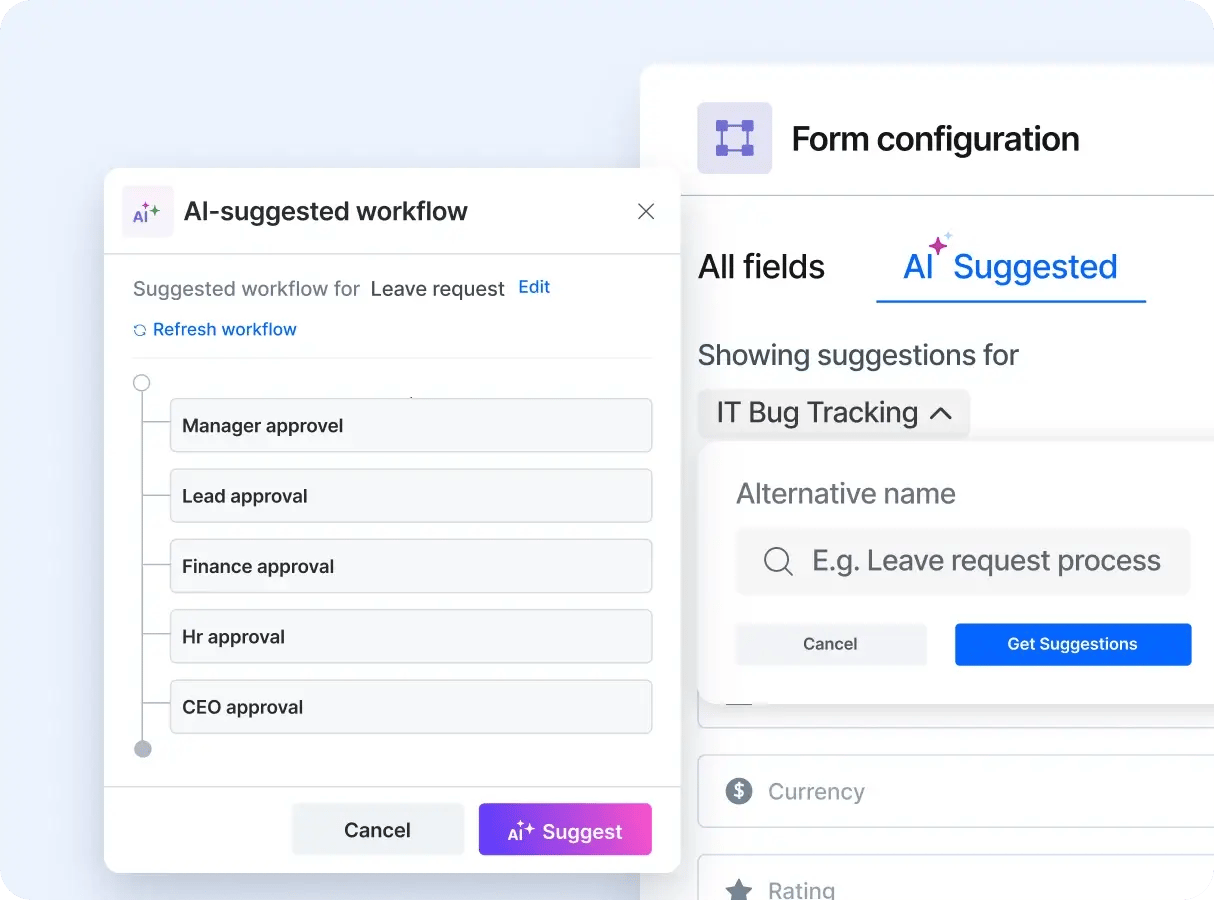Image resolution: width=1214 pixels, height=900 pixels.
Task: Click the Form configuration node icon
Action: coord(735,138)
